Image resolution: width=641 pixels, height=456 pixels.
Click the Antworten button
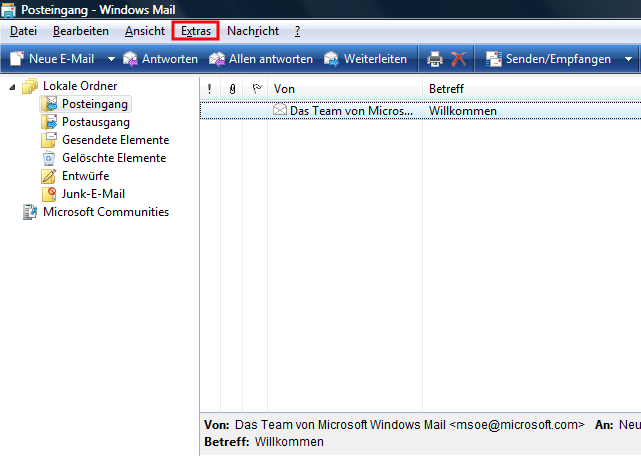click(x=160, y=59)
